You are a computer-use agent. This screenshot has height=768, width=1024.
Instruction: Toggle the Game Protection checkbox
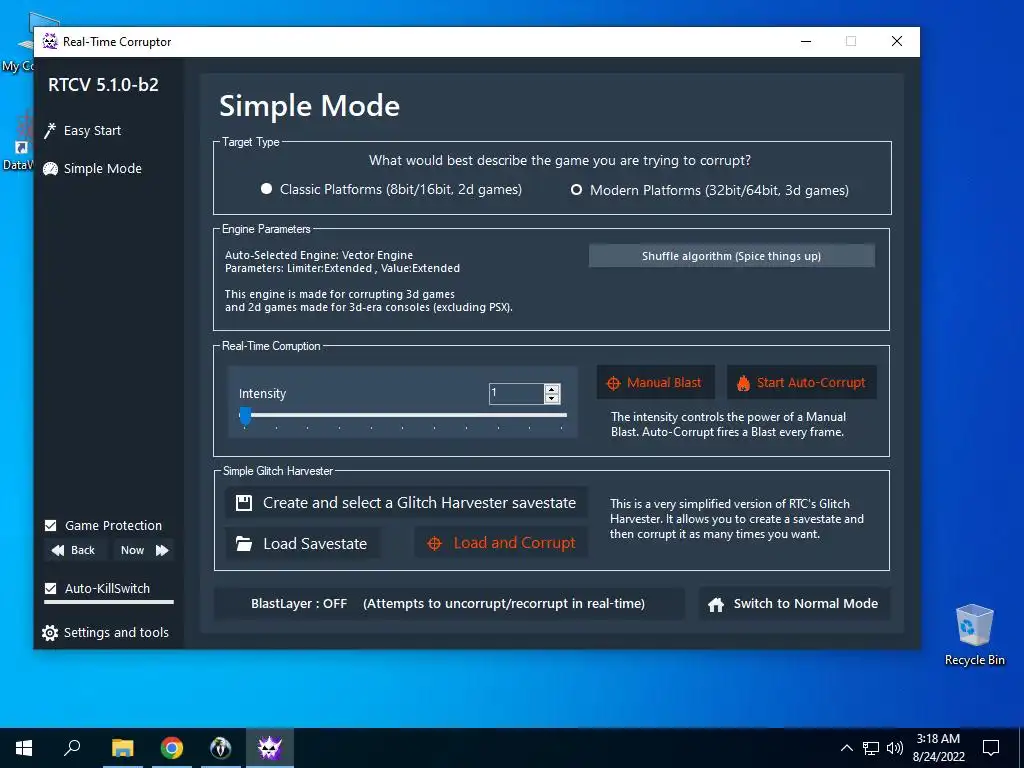coord(50,525)
